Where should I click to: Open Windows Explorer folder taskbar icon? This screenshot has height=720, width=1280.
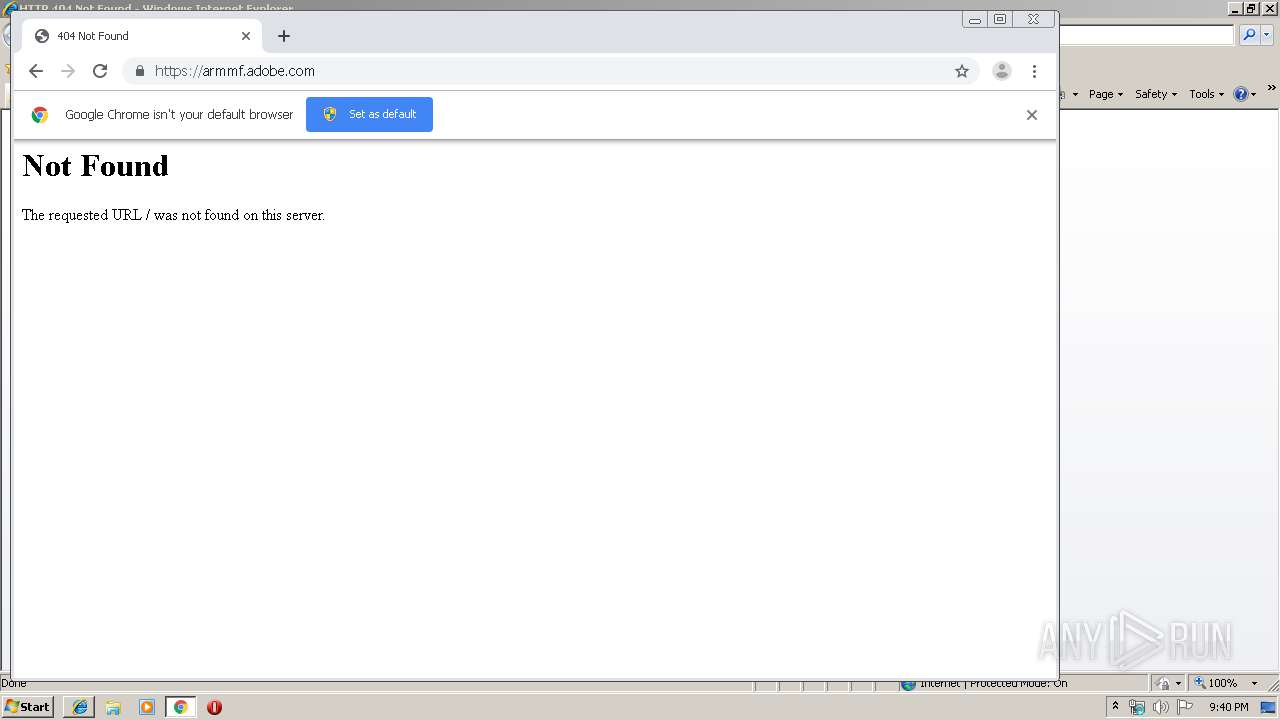[x=113, y=707]
